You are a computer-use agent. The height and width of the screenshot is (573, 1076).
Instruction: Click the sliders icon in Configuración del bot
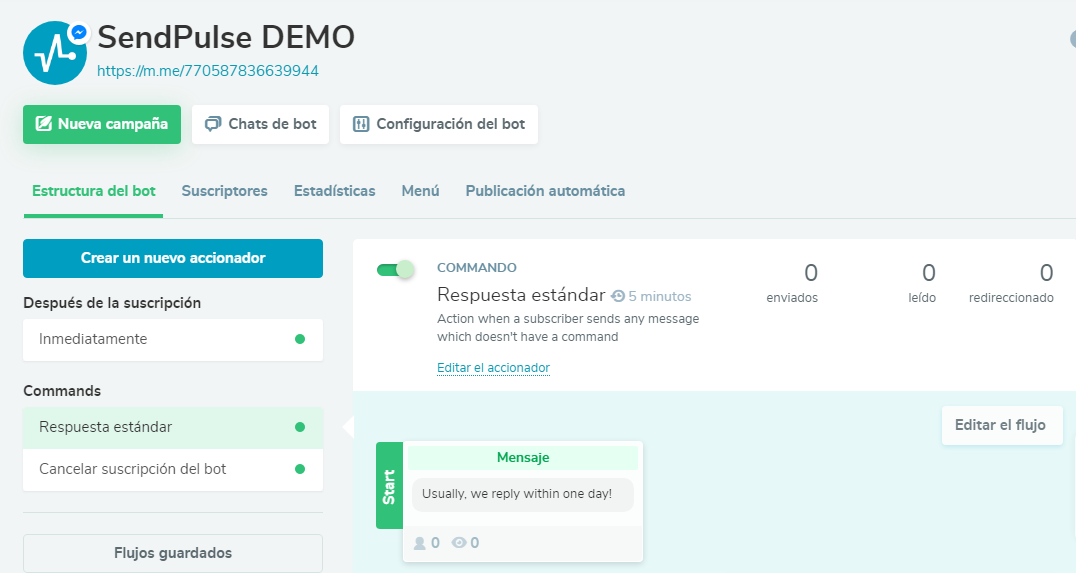(x=361, y=124)
